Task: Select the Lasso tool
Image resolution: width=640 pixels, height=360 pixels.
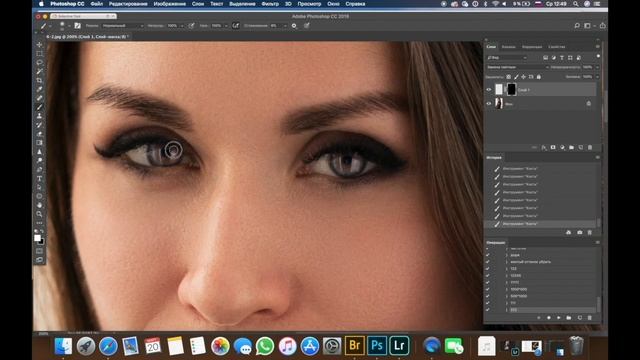Action: (x=39, y=63)
